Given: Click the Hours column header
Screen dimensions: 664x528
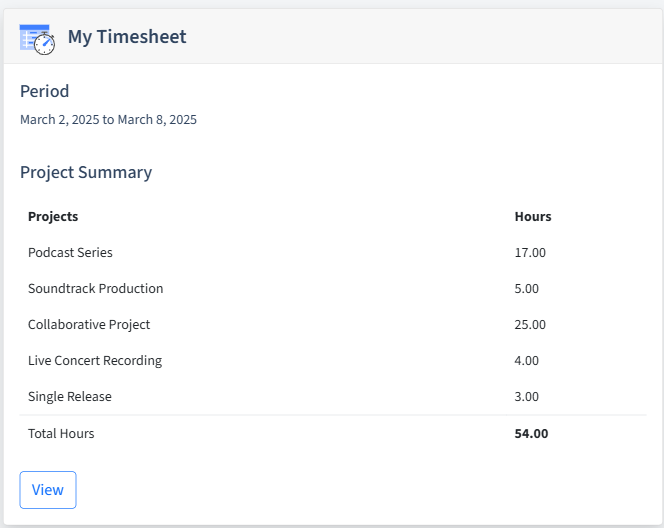Looking at the screenshot, I should [533, 216].
